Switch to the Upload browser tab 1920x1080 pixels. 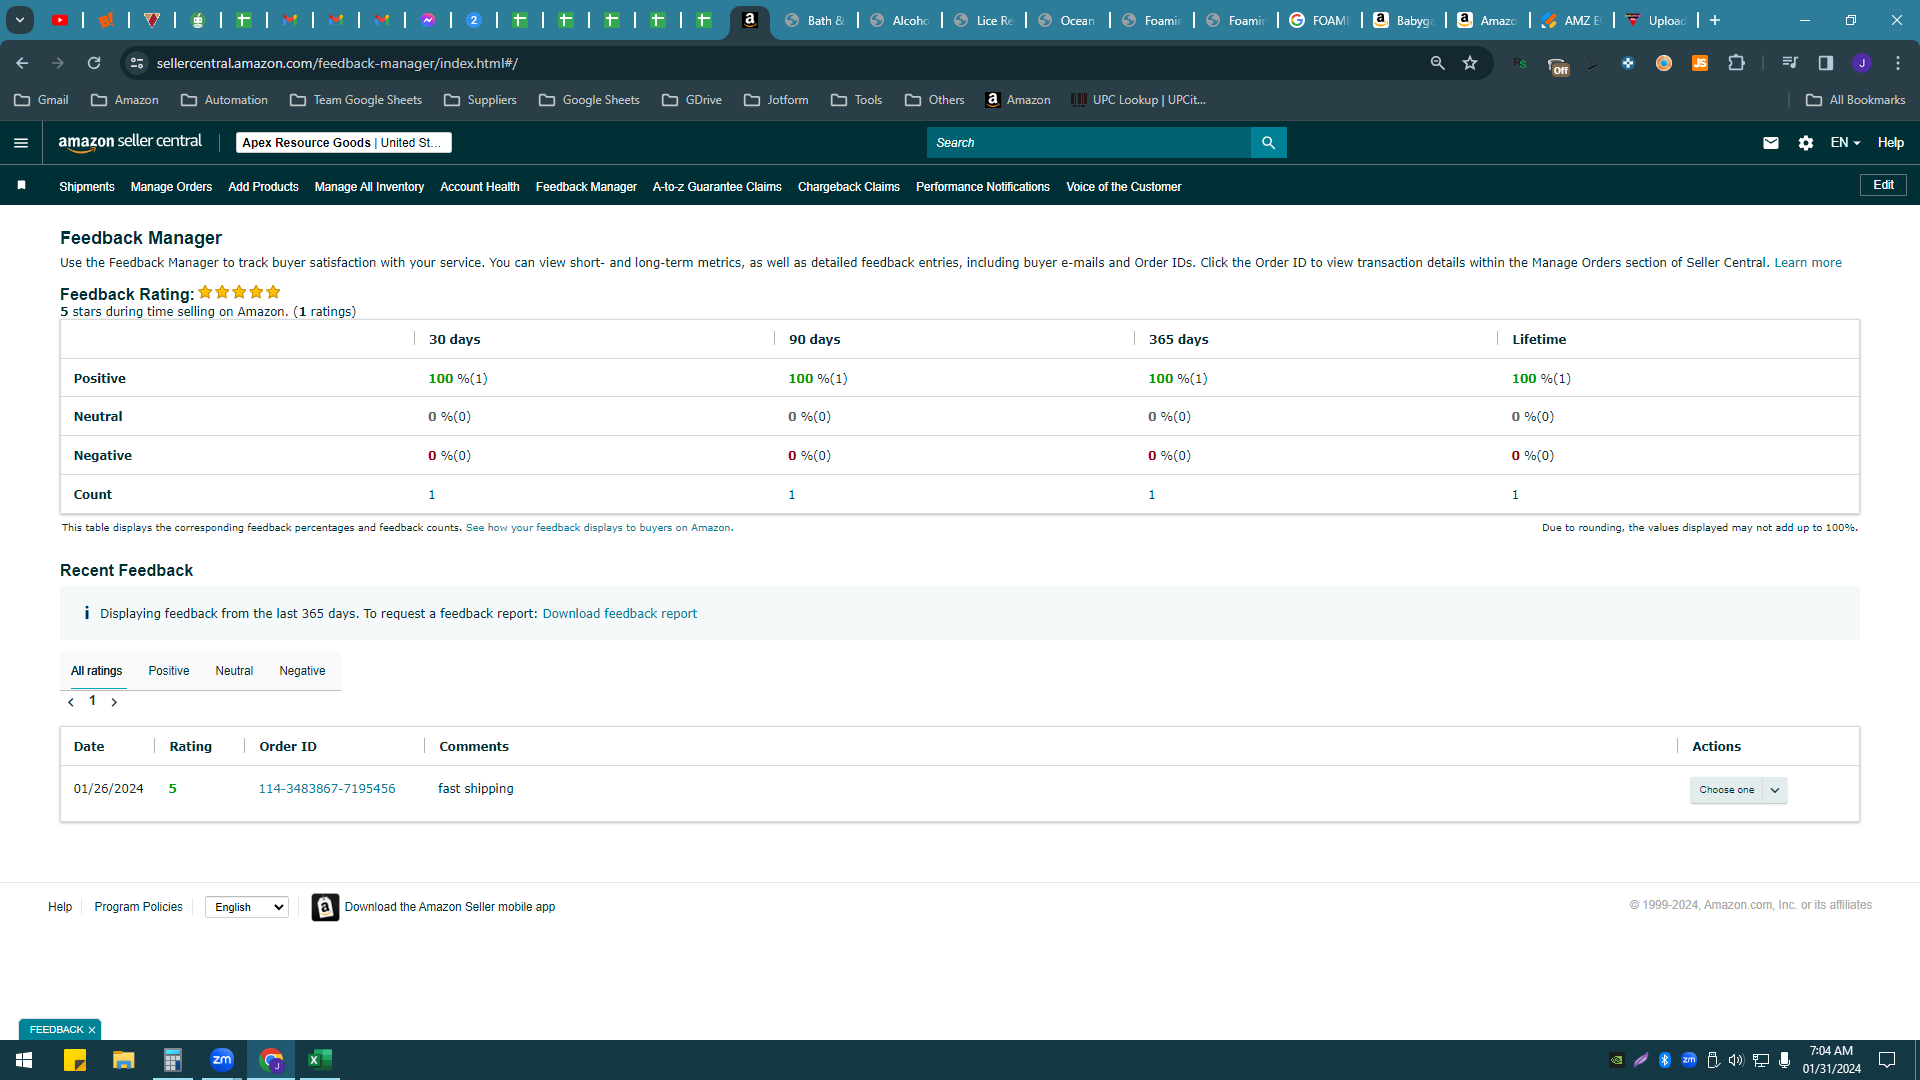click(x=1657, y=20)
